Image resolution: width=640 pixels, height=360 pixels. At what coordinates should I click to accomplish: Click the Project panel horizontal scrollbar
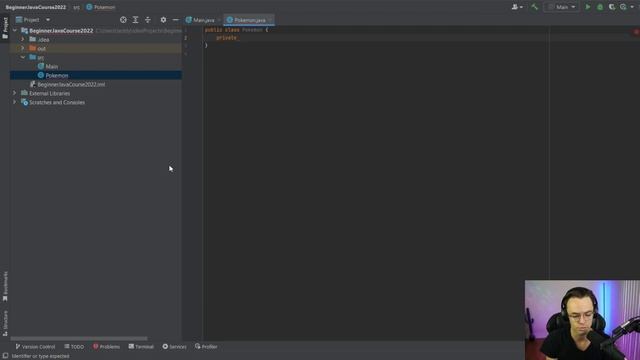click(79, 338)
